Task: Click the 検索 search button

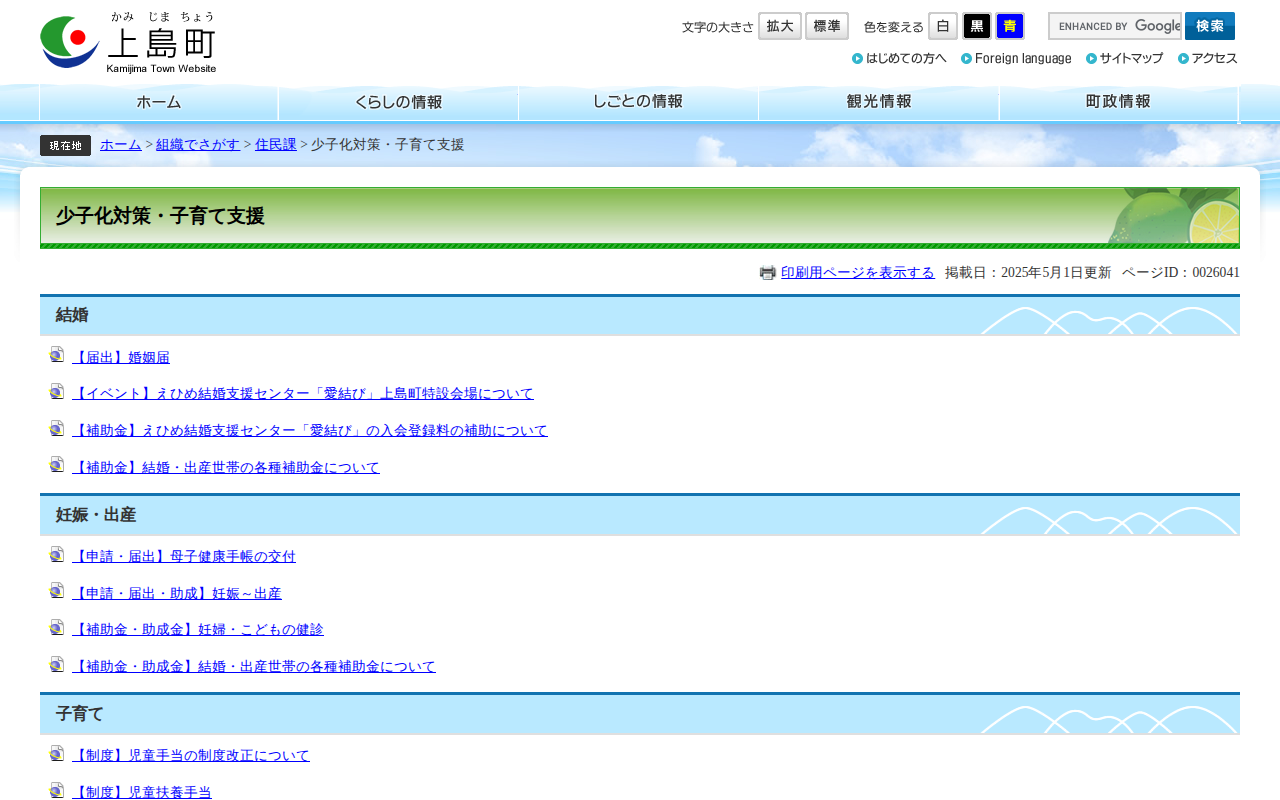Action: 1210,26
